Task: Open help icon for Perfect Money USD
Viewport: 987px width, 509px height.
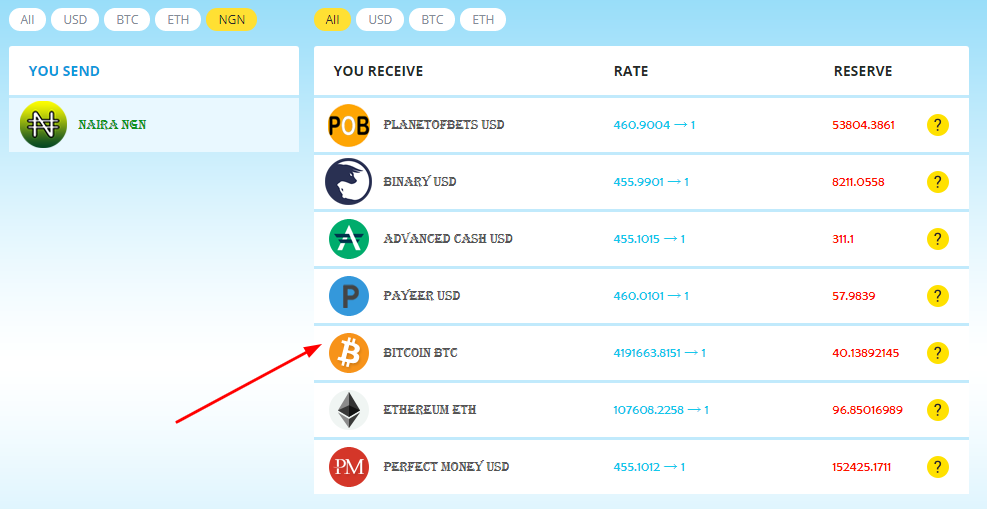Action: pyautogui.click(x=938, y=467)
